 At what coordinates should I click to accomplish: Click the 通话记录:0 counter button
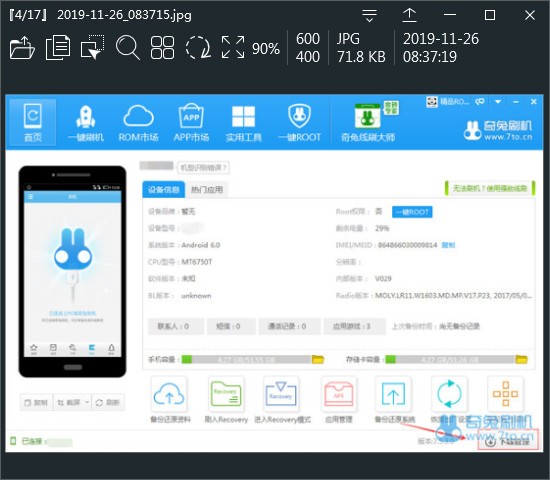[x=289, y=326]
